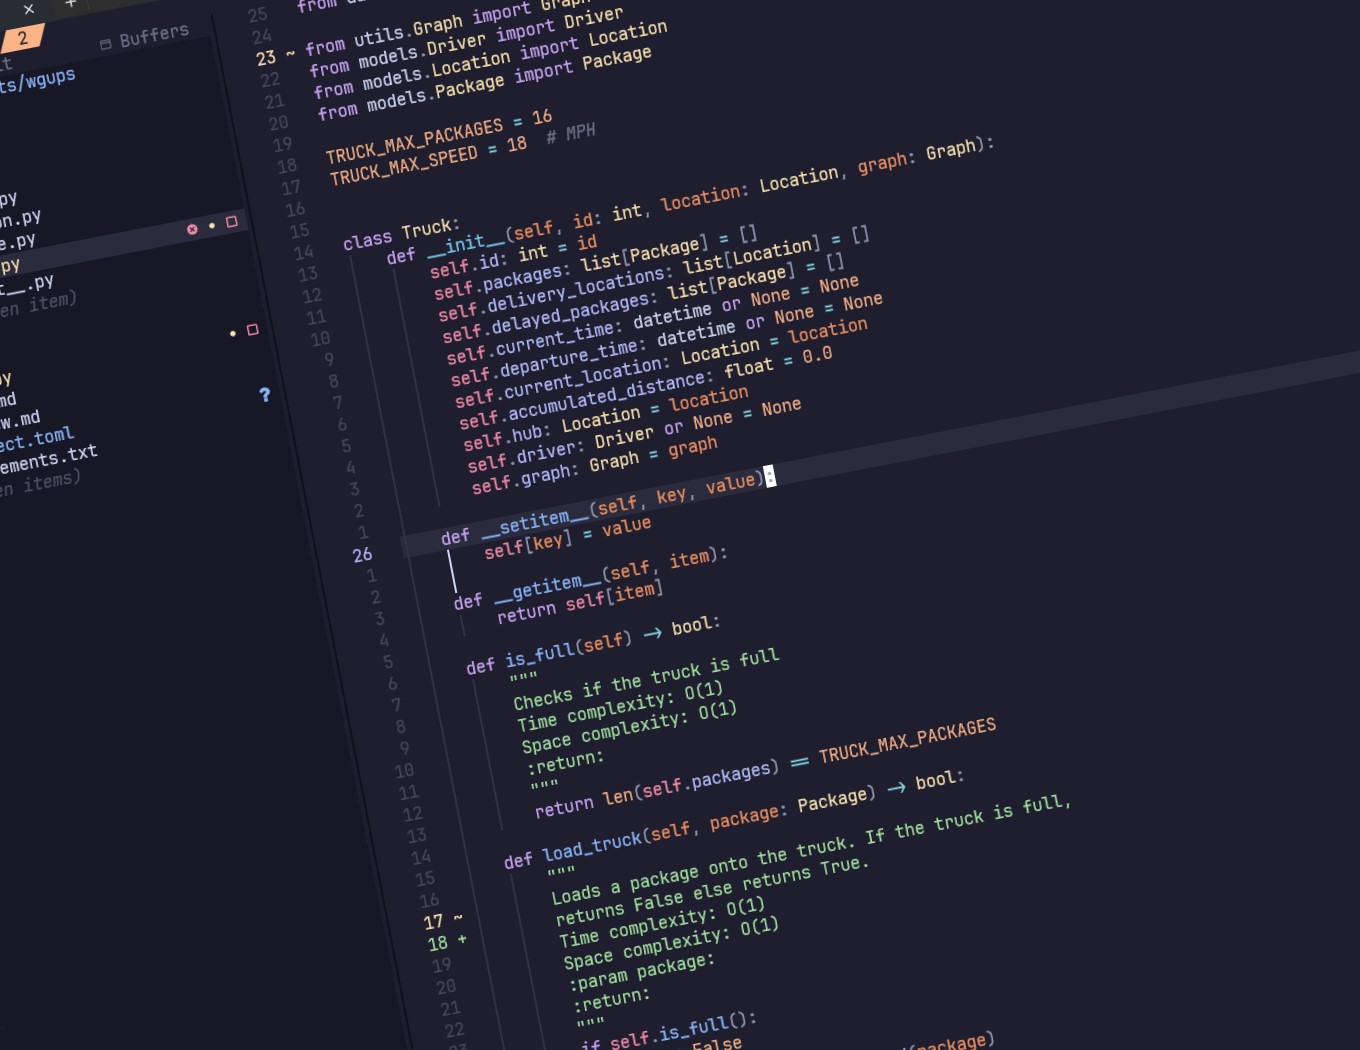Click the 'self.accumulated_distance: float = 0.0' line
The width and height of the screenshot is (1360, 1050).
pyautogui.click(x=645, y=389)
